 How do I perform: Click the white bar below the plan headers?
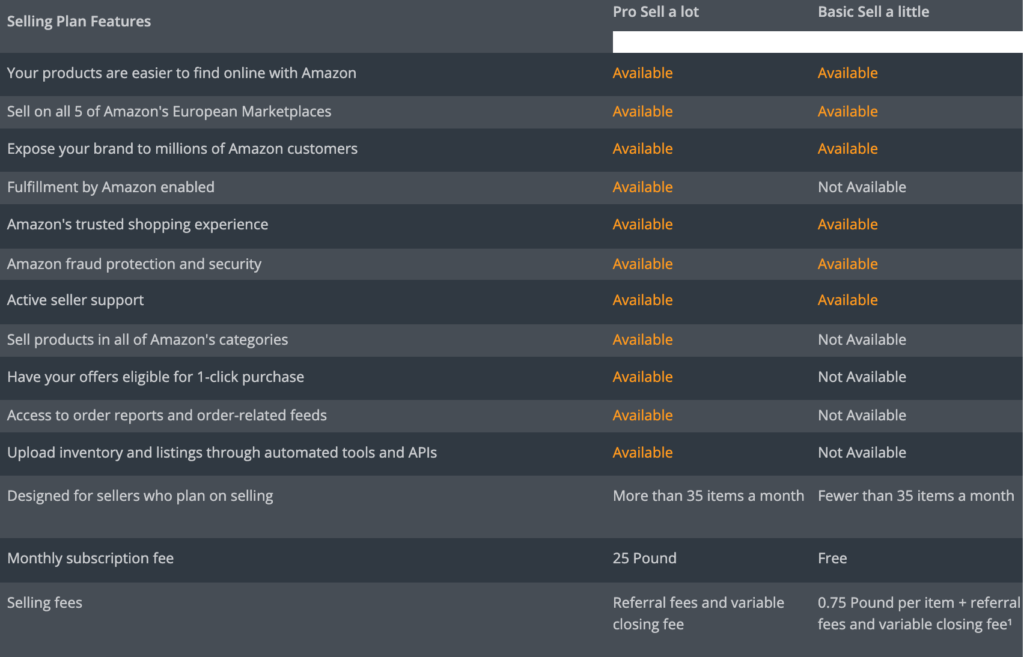tap(817, 42)
